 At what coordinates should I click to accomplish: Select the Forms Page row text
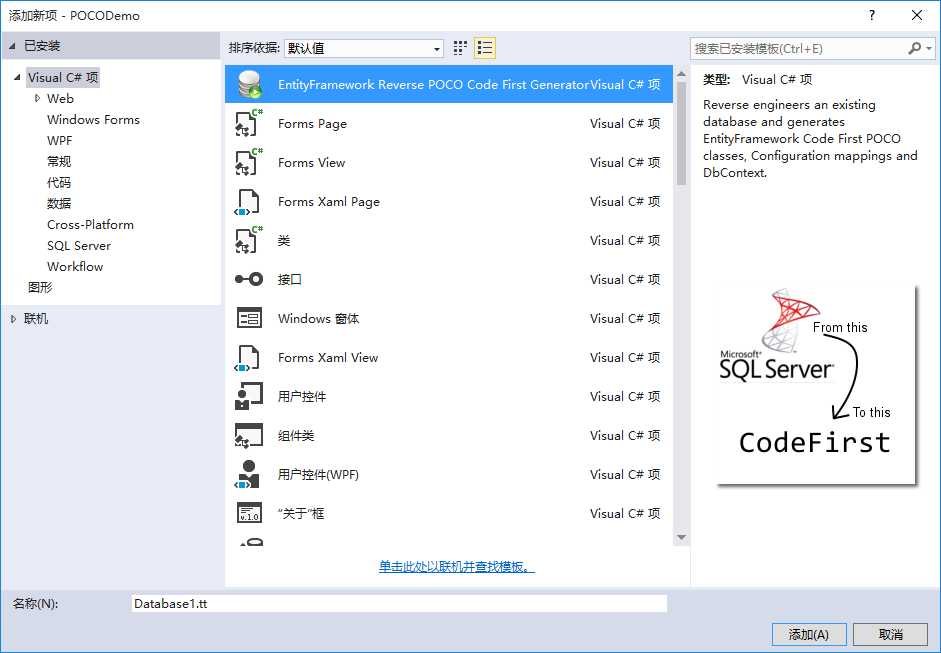click(x=312, y=124)
